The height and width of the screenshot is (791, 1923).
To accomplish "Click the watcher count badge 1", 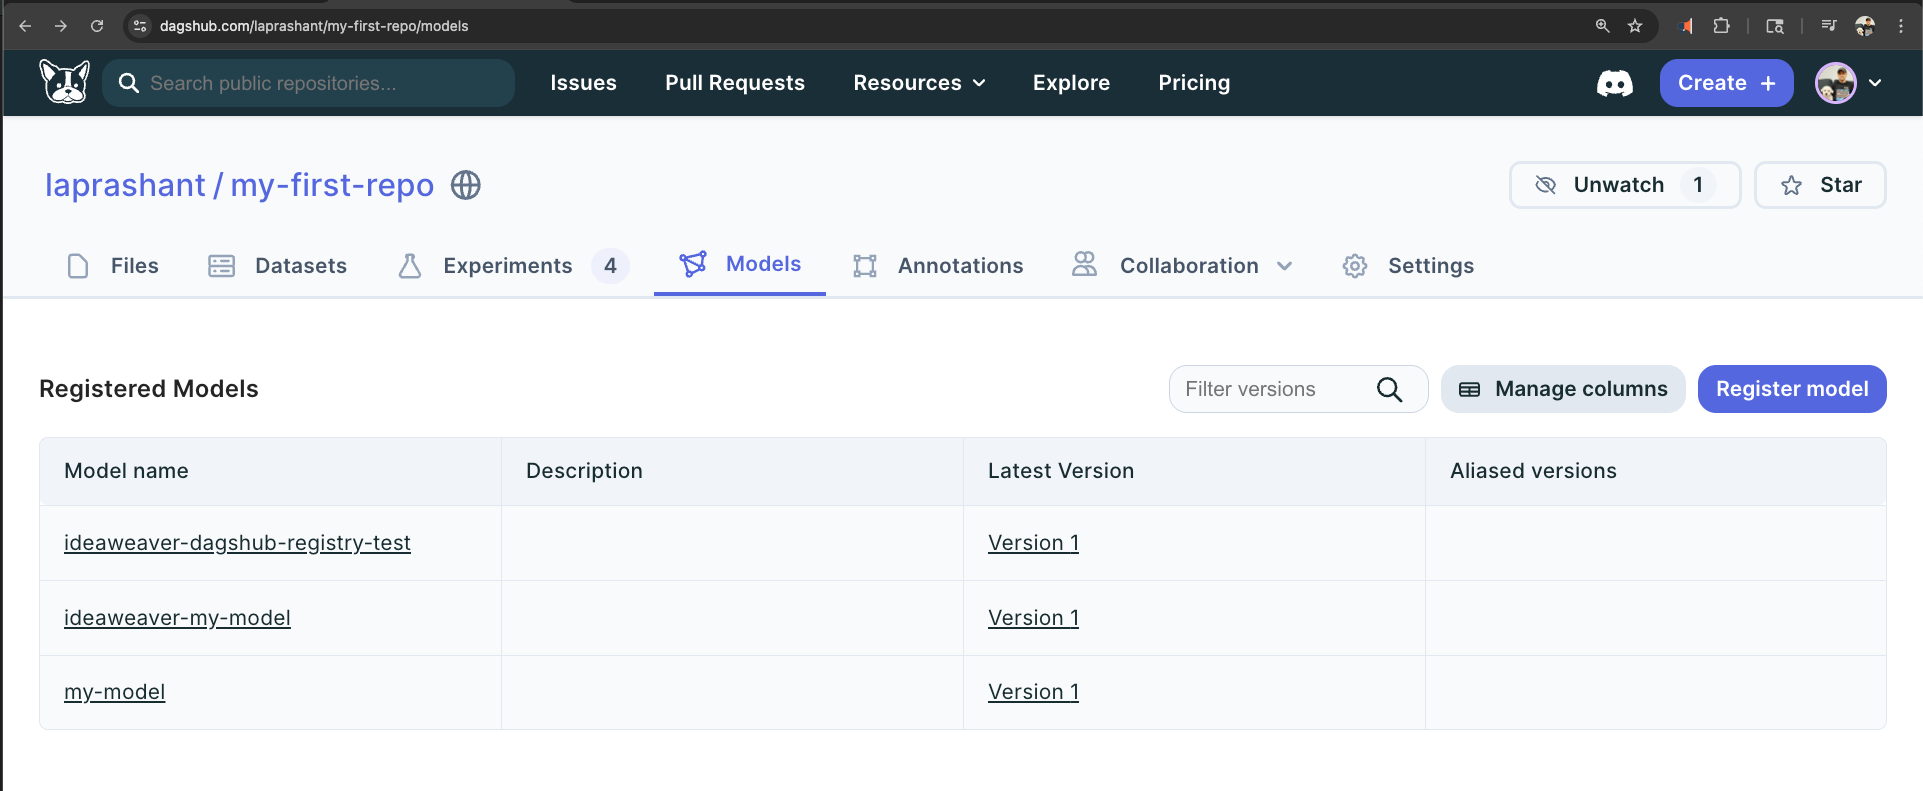I will point(1698,185).
